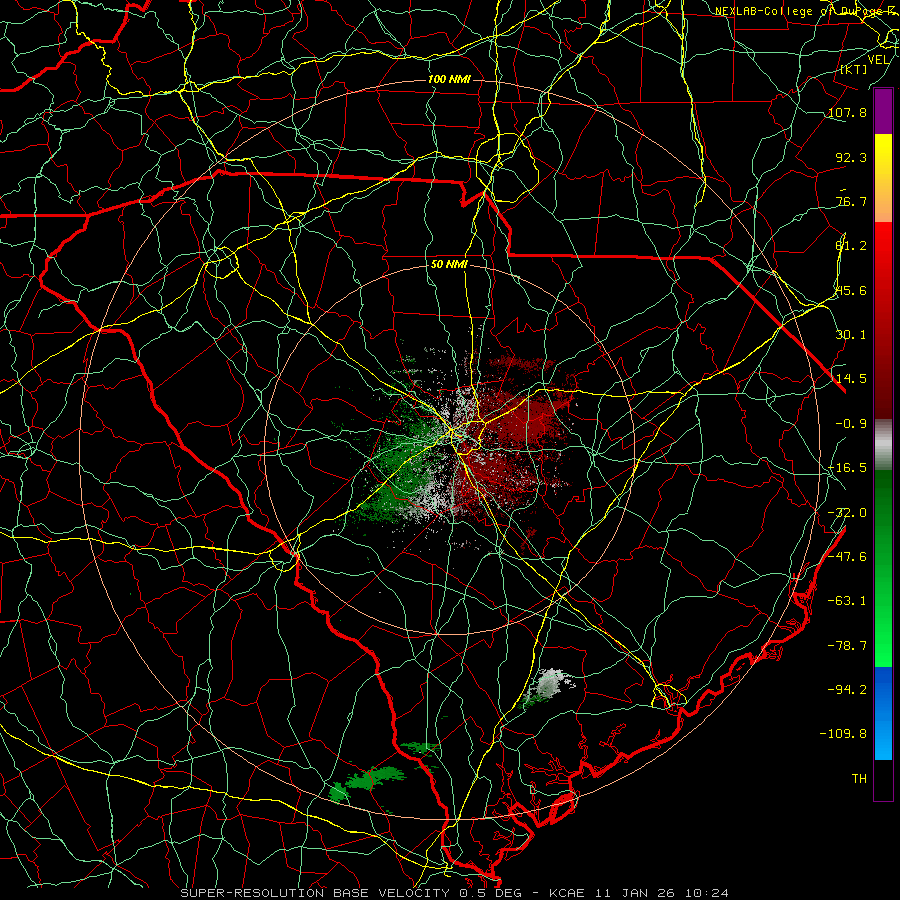900x900 pixels.
Task: Select the -32.0 velocity scale value
Action: click(847, 513)
